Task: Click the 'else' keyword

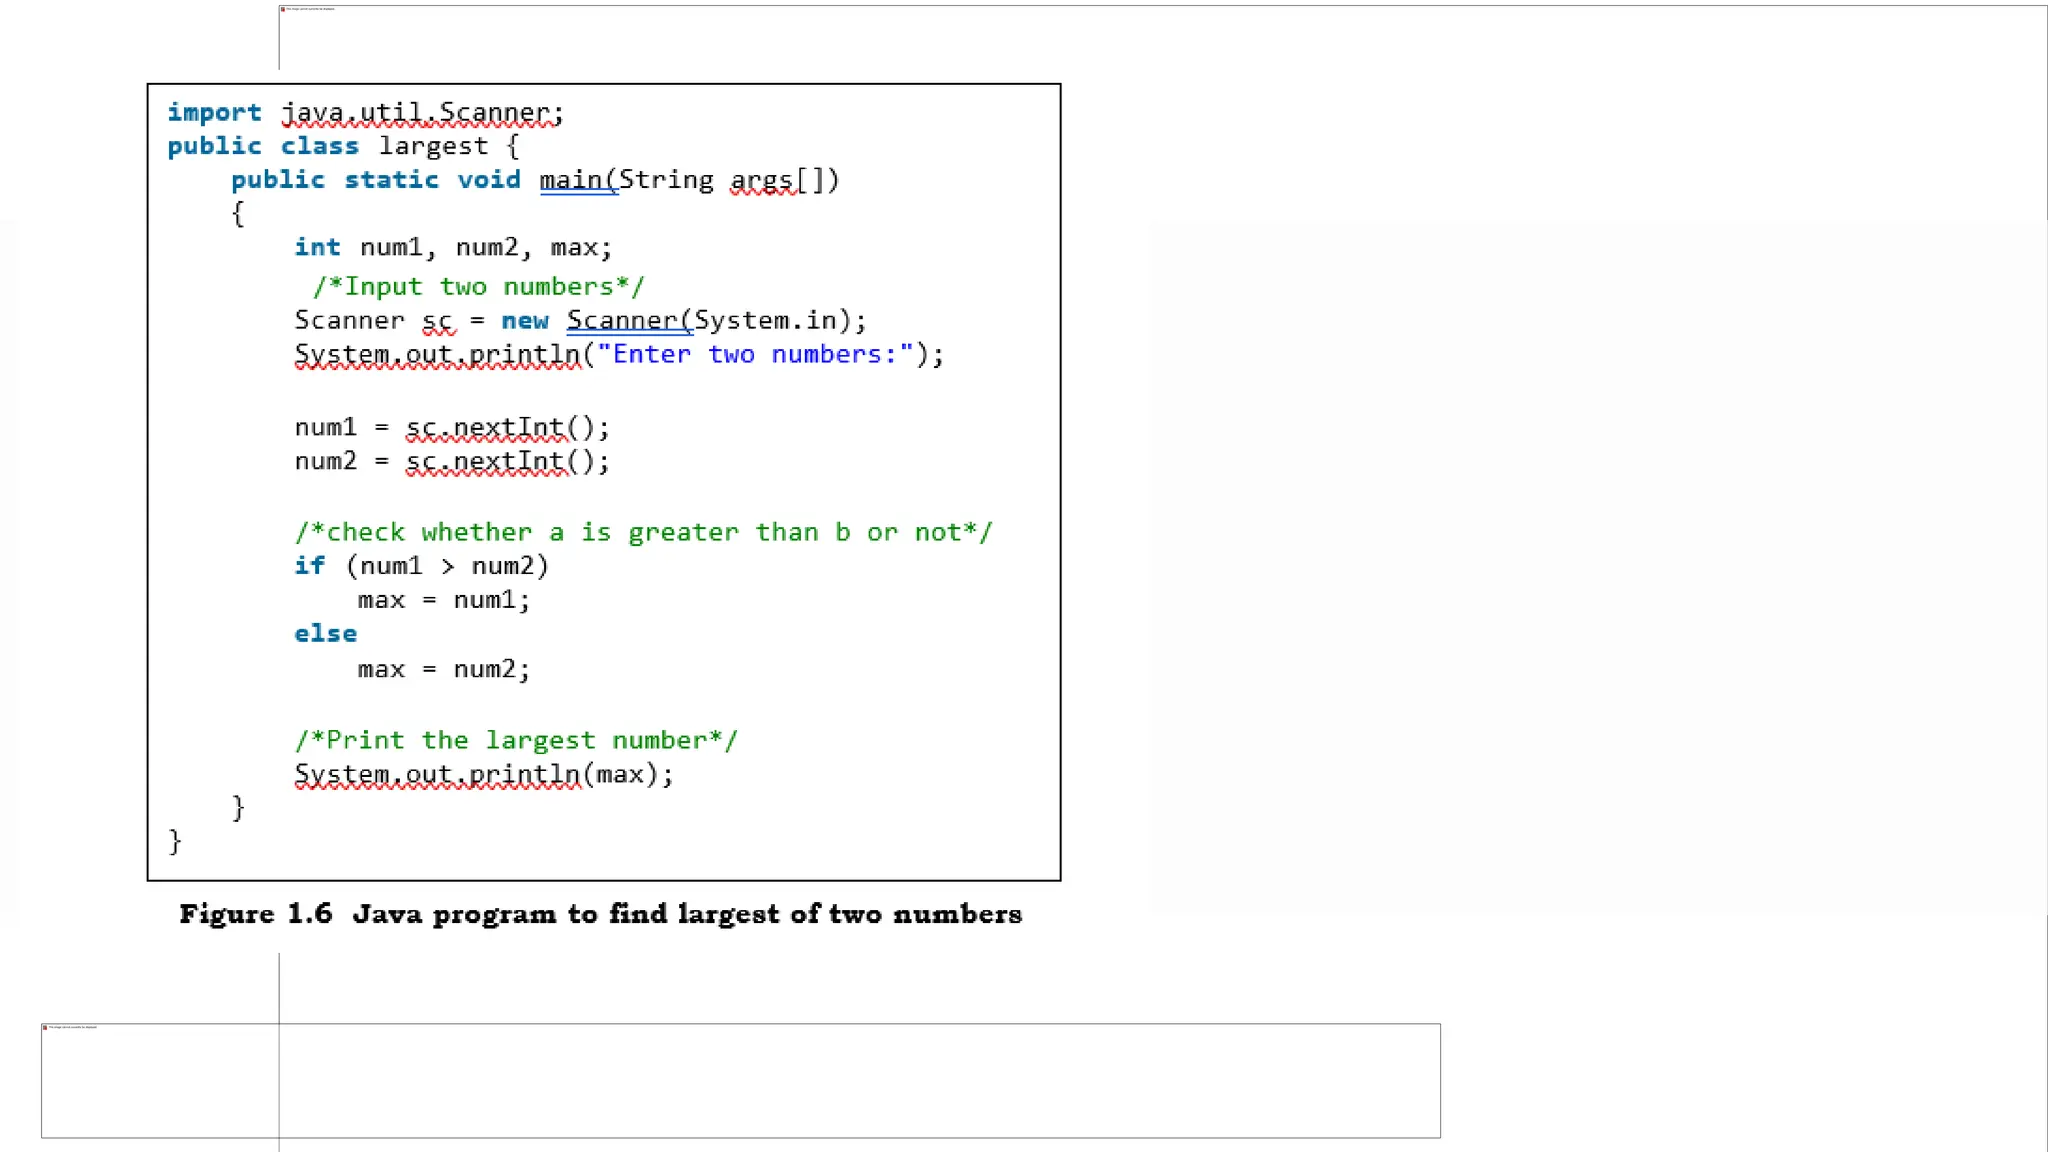Action: [325, 634]
